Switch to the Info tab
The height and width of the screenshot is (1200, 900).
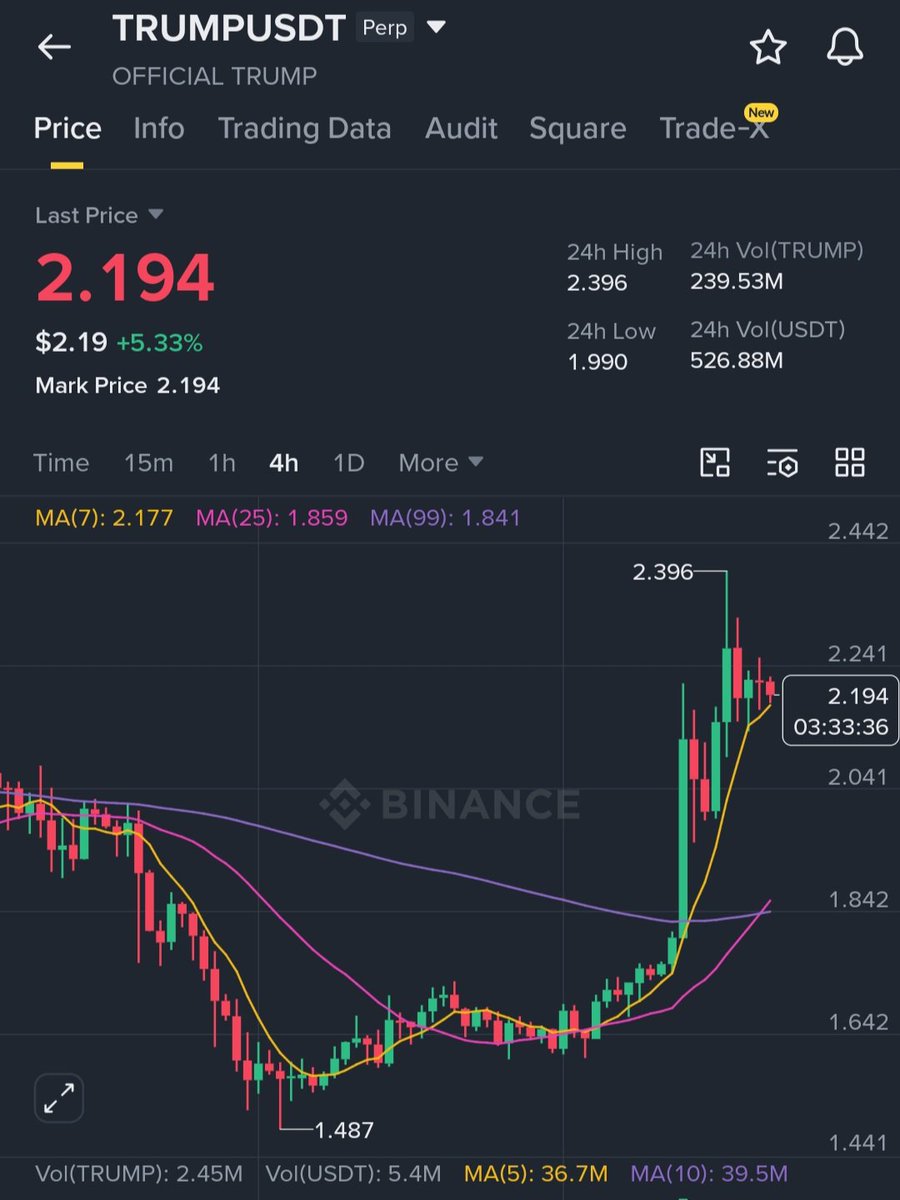[159, 128]
